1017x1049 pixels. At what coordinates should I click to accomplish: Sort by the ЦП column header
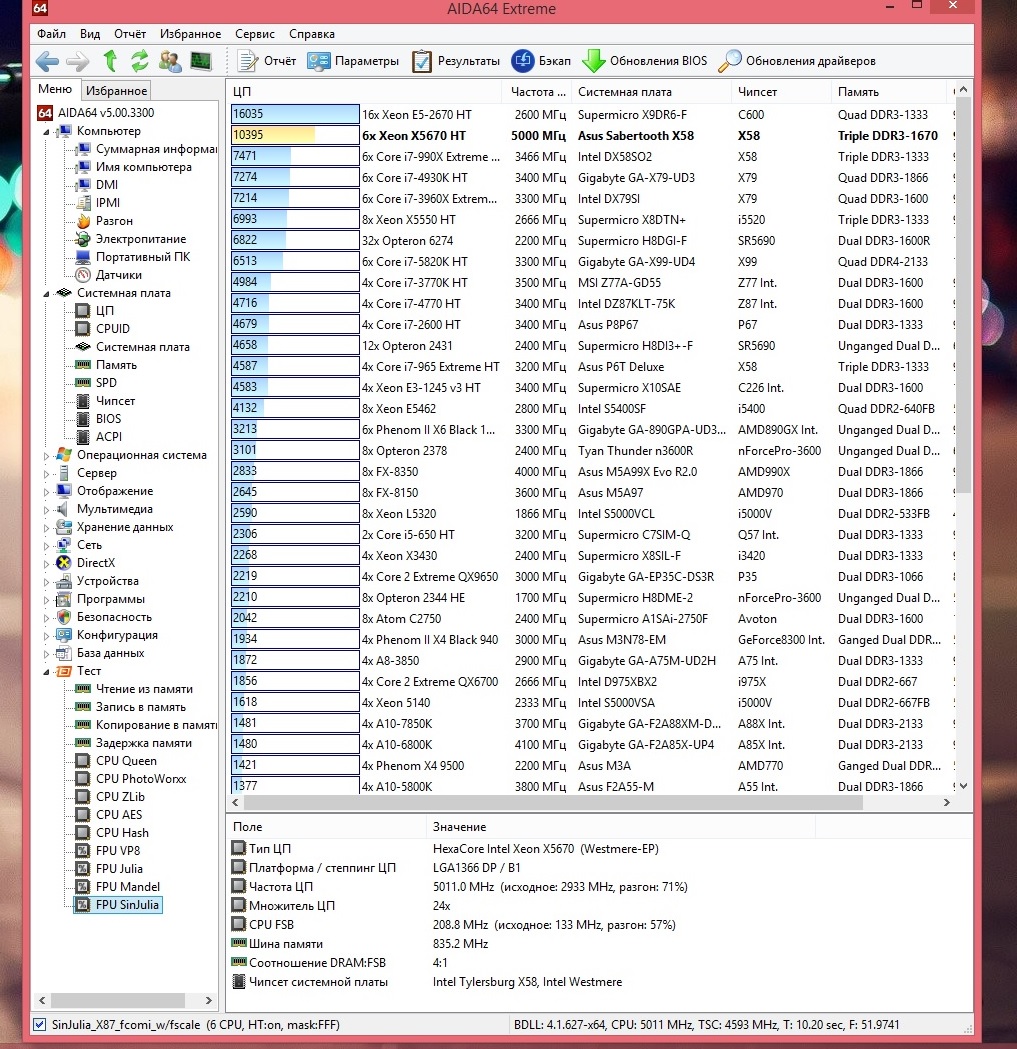363,92
